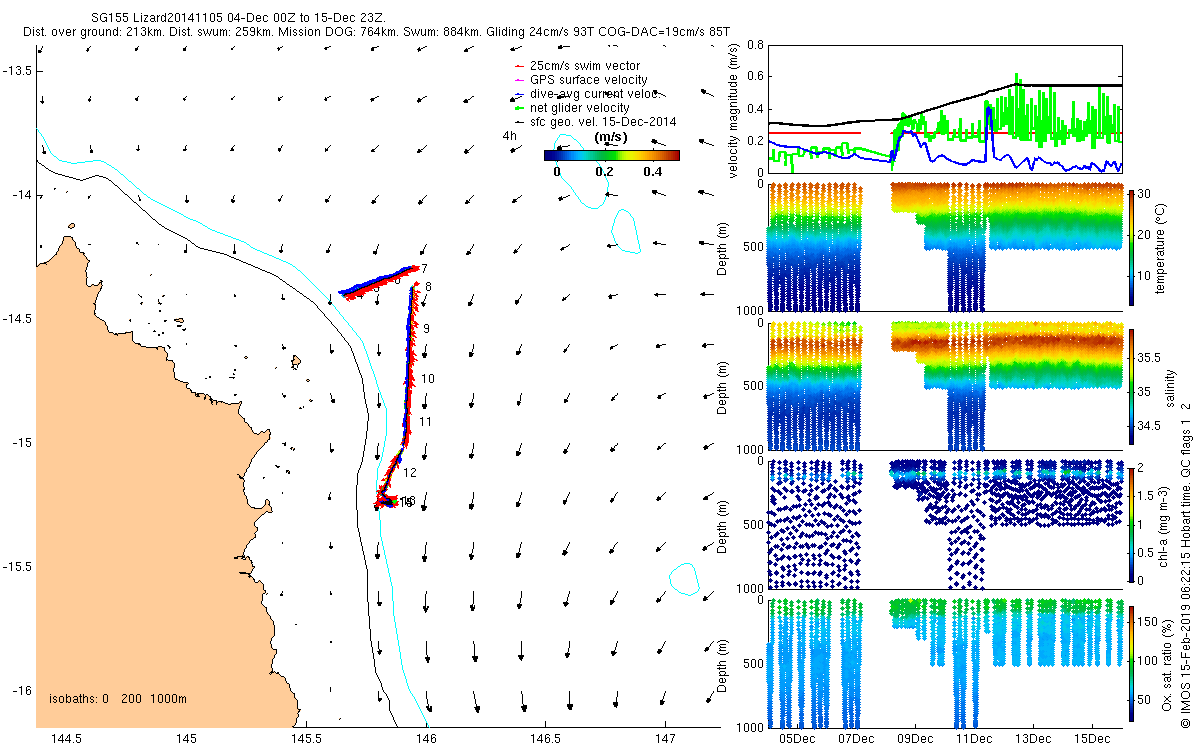The image size is (1200, 750).
Task: Click the "Depth (m)" label of salinity panel
Action: tap(723, 386)
